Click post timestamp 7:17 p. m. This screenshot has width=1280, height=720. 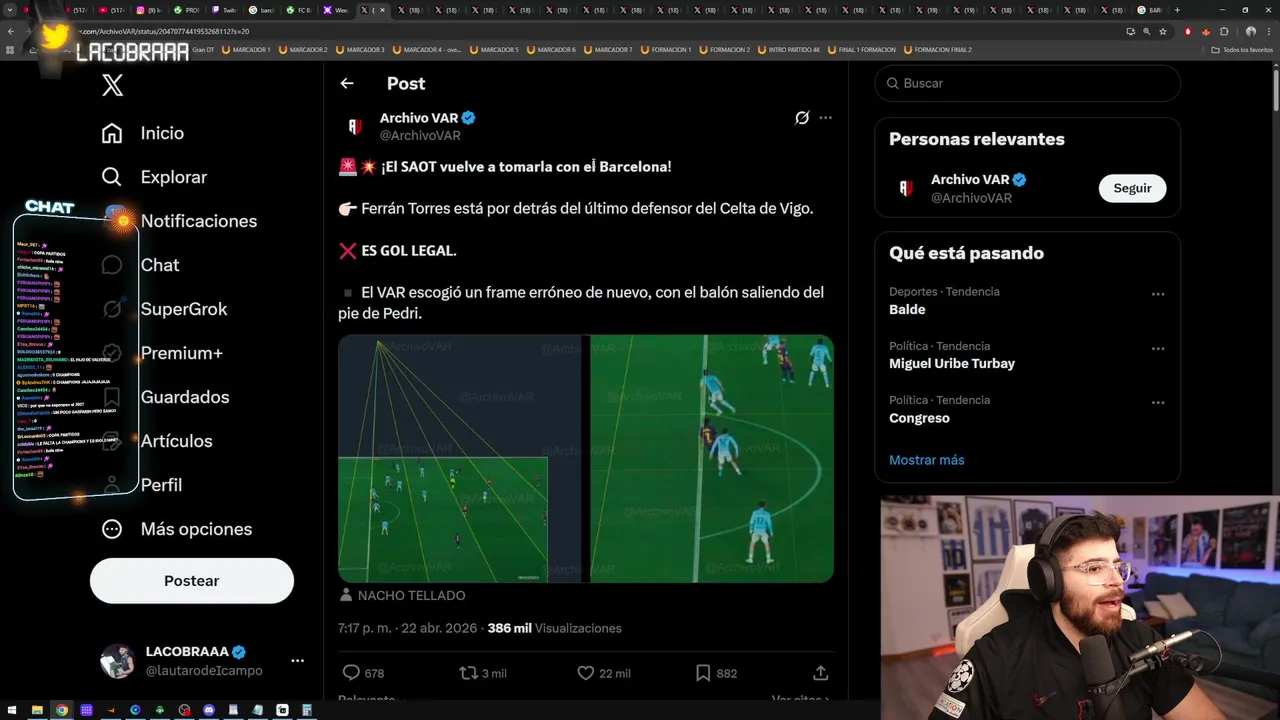tap(405, 628)
